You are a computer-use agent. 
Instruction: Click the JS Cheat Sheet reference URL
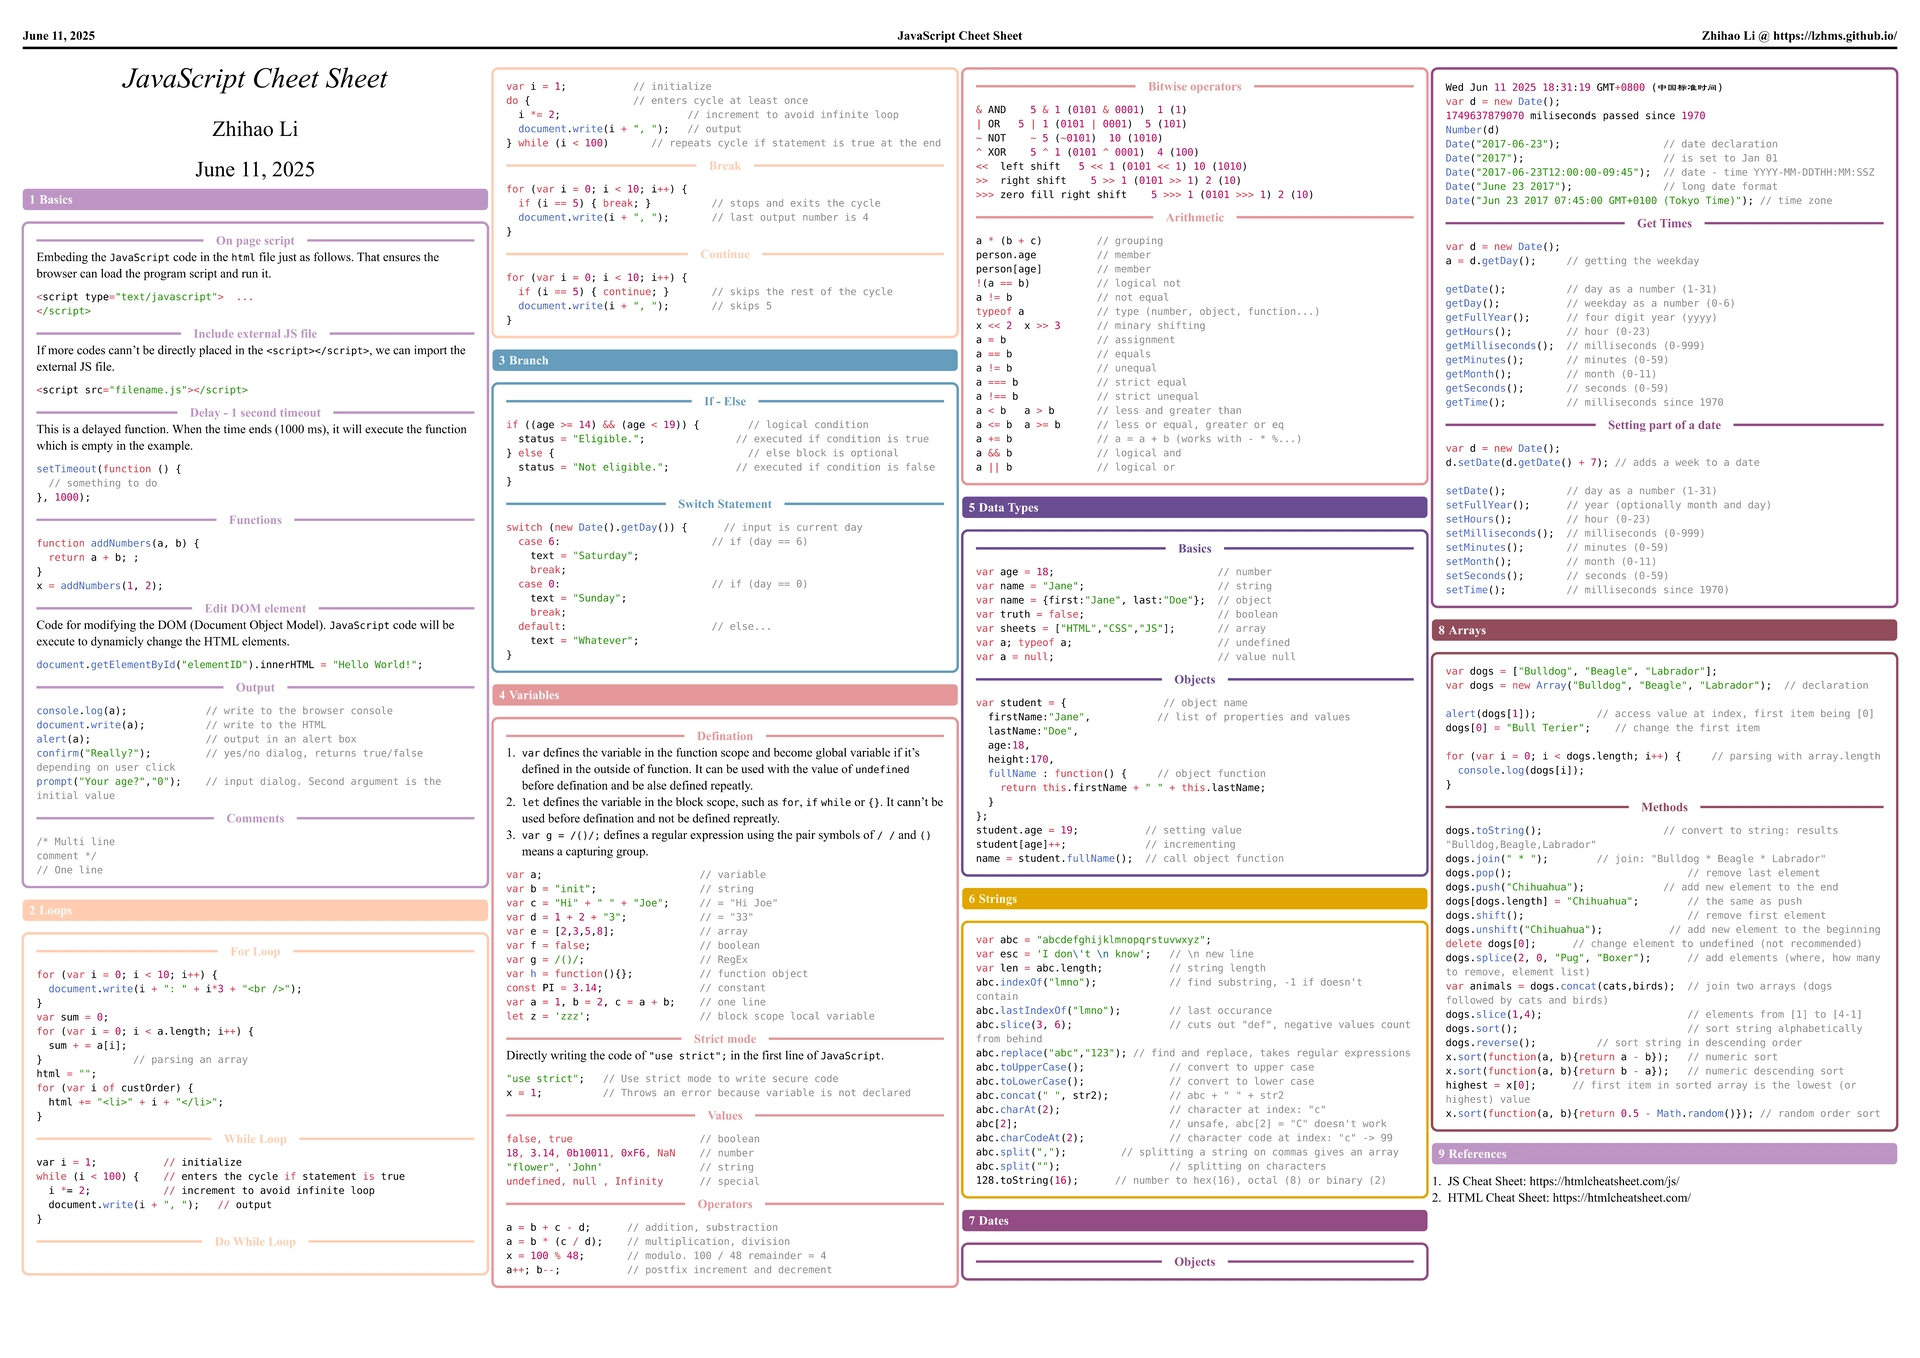point(1603,1181)
